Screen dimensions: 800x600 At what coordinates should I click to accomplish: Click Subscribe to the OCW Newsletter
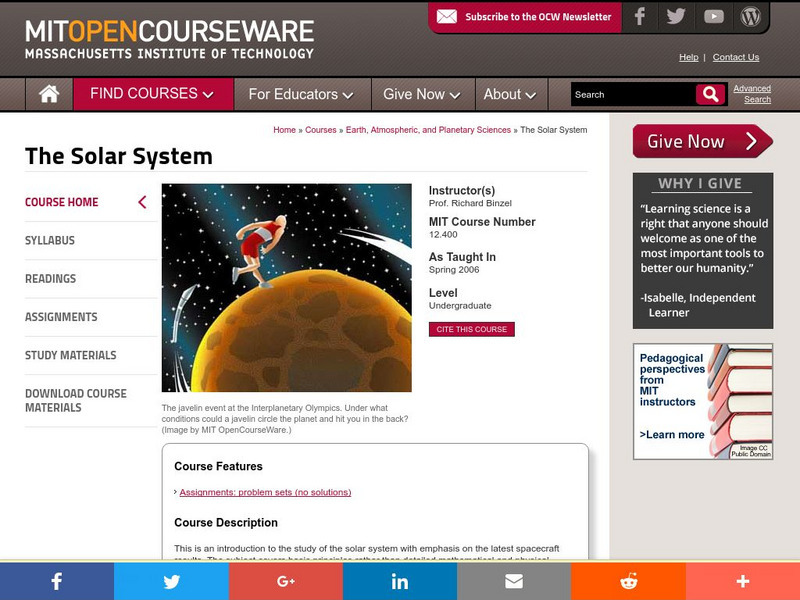538,17
